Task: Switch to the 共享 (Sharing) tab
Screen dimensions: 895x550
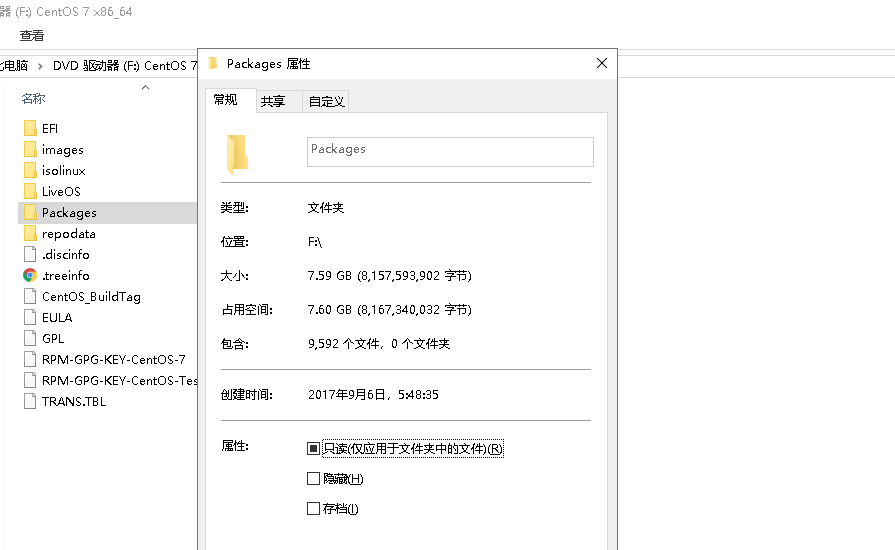Action: click(x=279, y=102)
